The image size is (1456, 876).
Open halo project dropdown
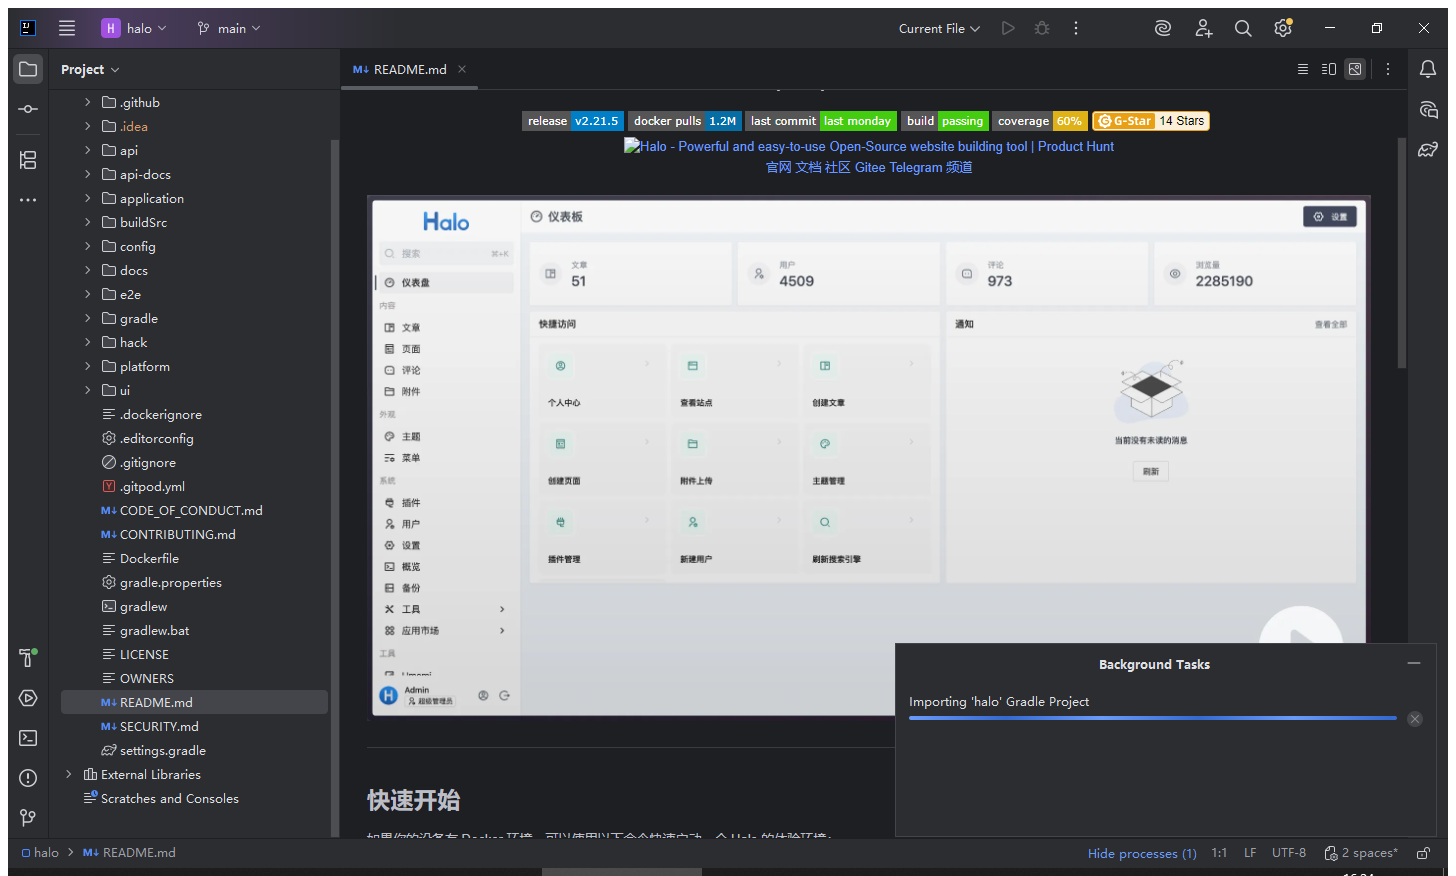(134, 28)
